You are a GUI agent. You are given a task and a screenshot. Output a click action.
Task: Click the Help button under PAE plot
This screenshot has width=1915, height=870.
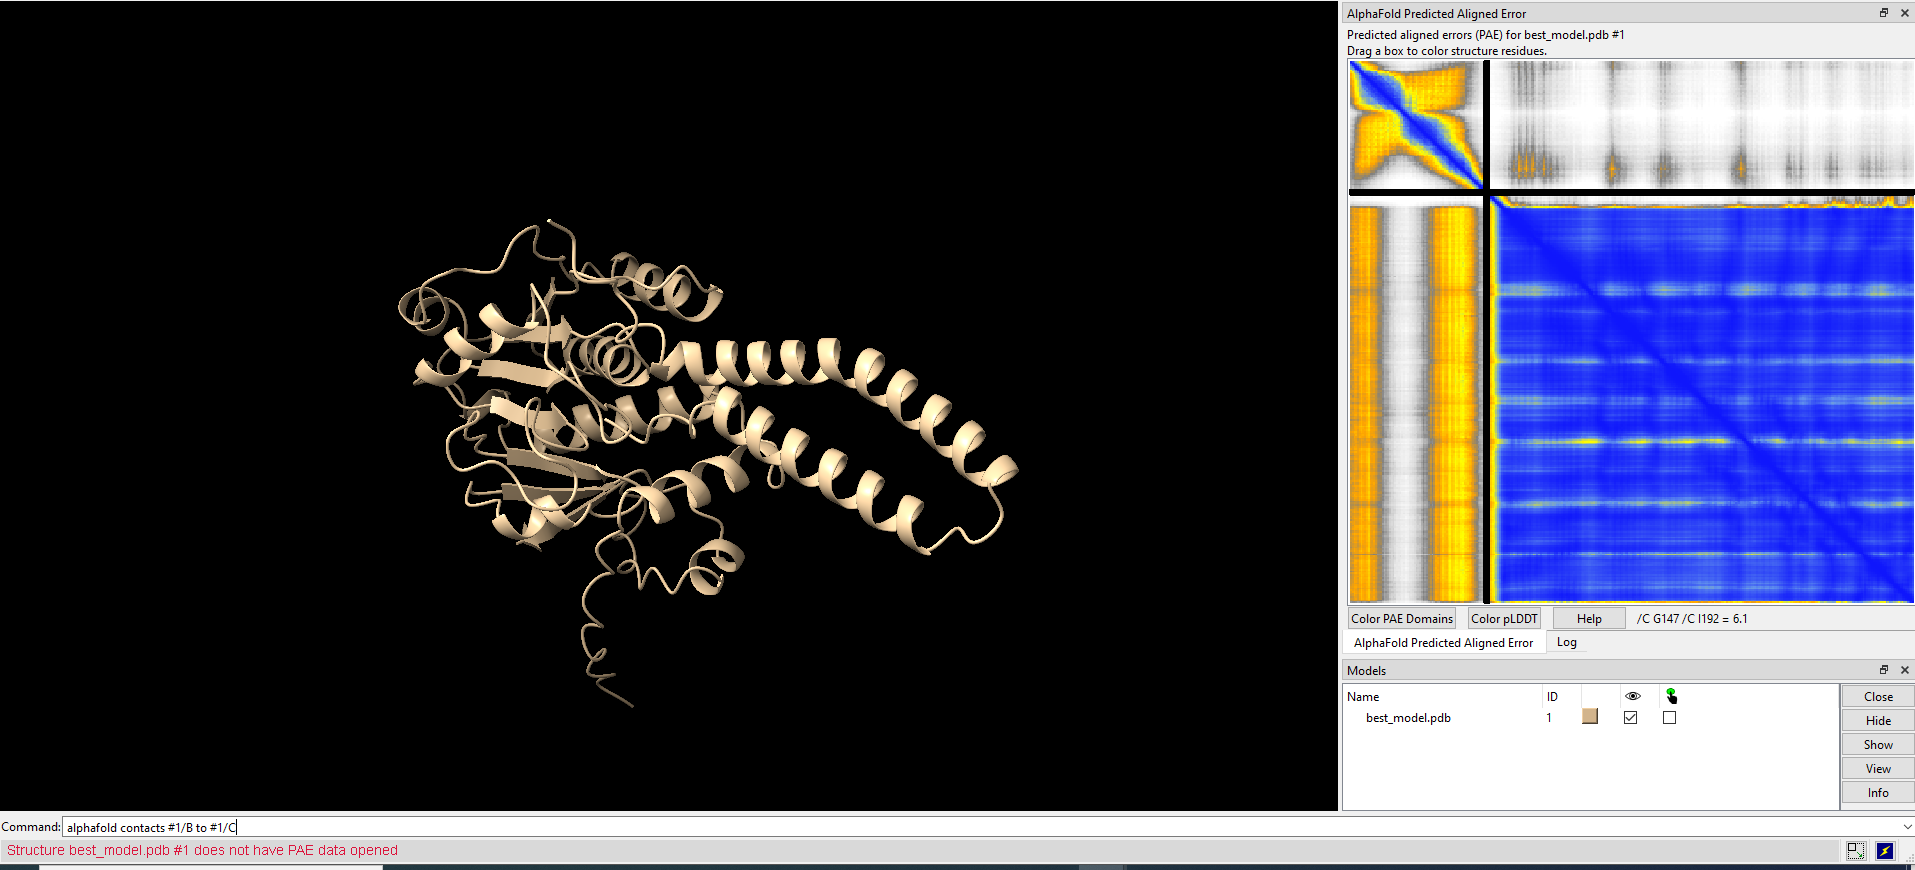(1589, 619)
